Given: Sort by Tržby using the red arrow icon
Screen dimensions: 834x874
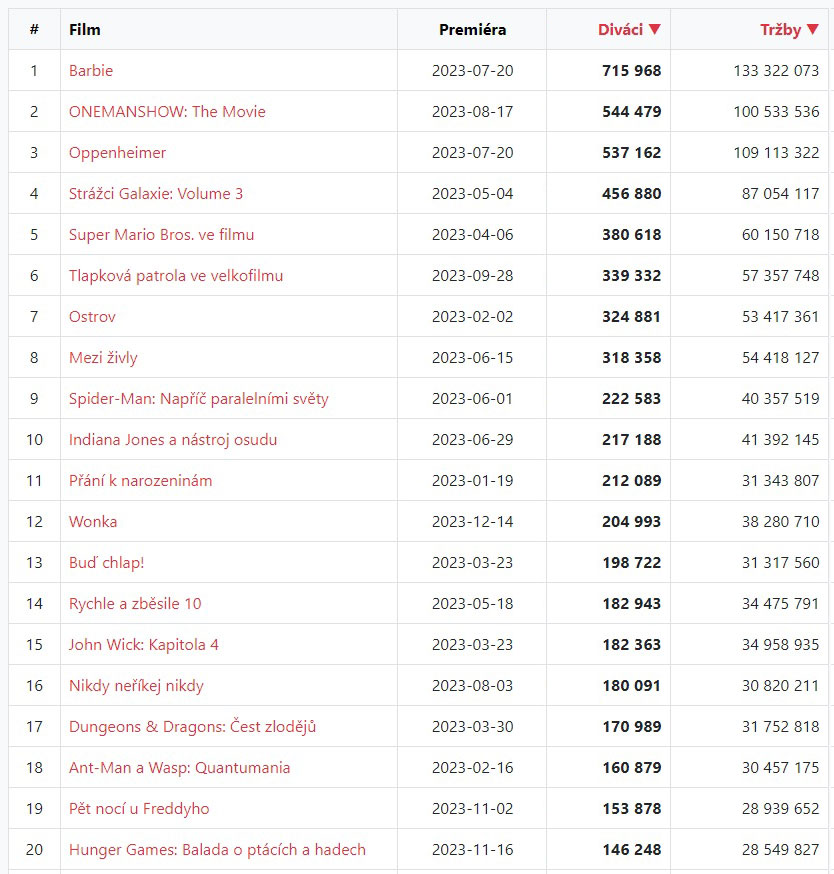Looking at the screenshot, I should click(813, 29).
